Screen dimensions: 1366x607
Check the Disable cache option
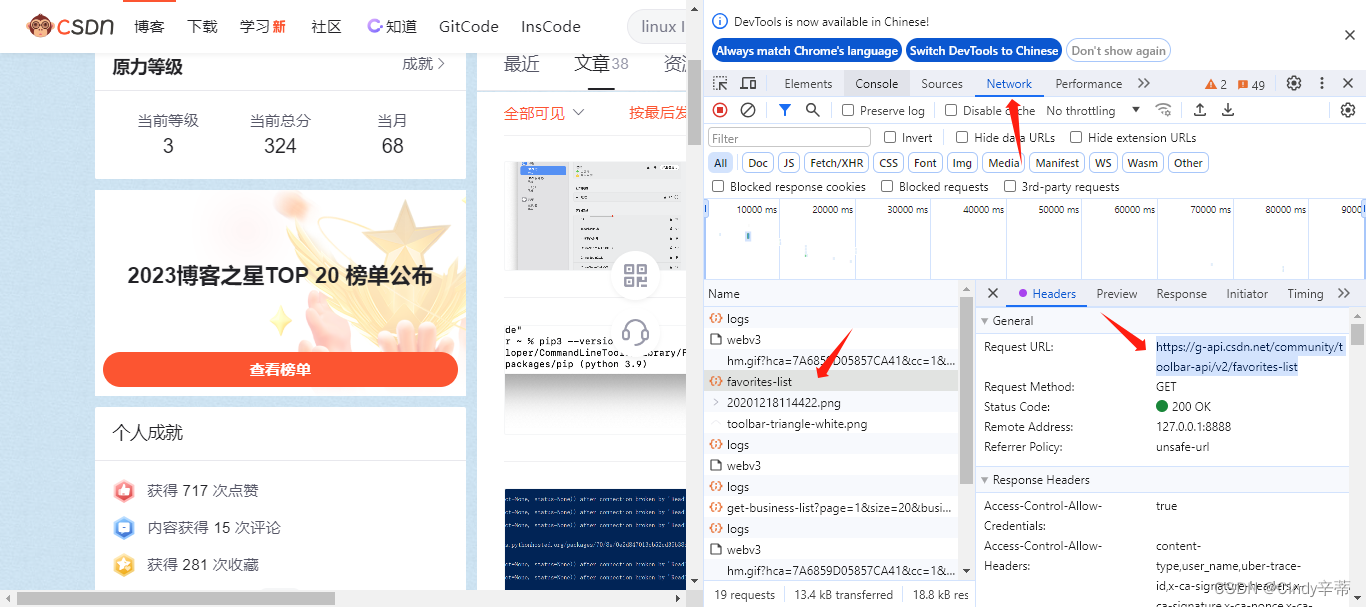pyautogui.click(x=953, y=110)
